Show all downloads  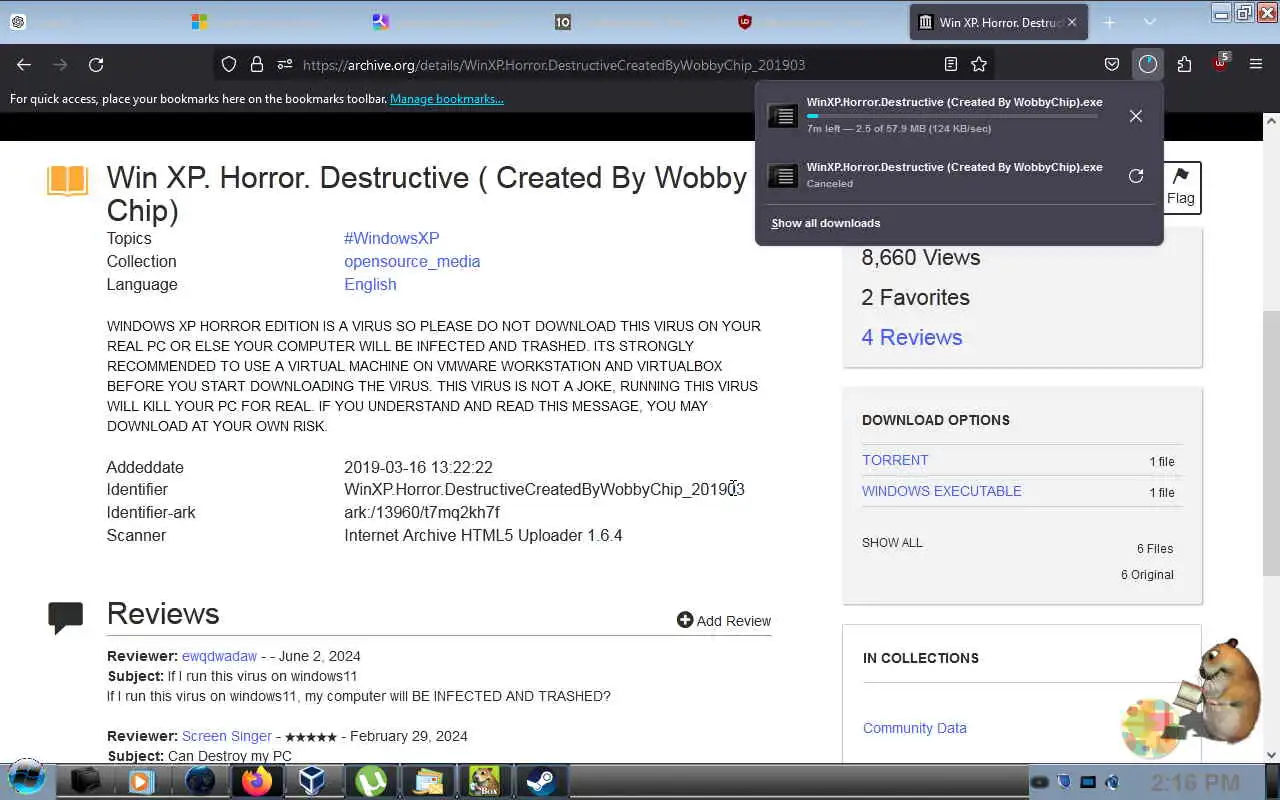click(x=826, y=223)
